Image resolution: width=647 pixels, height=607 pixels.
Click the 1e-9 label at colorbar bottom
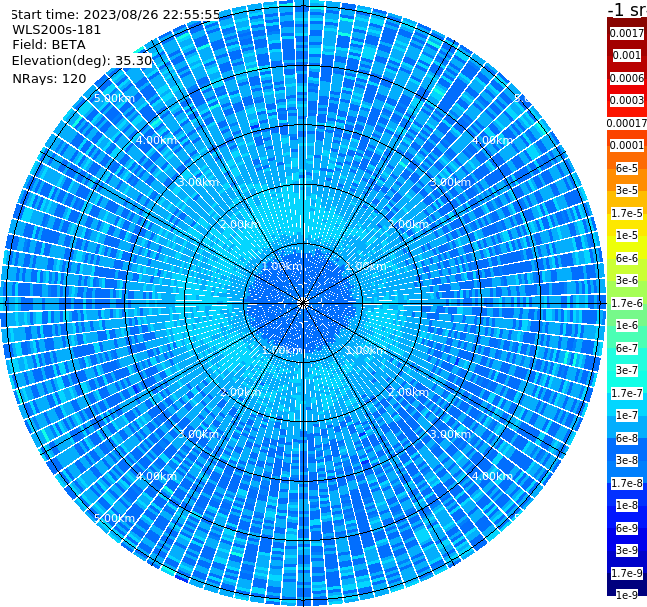click(x=627, y=595)
